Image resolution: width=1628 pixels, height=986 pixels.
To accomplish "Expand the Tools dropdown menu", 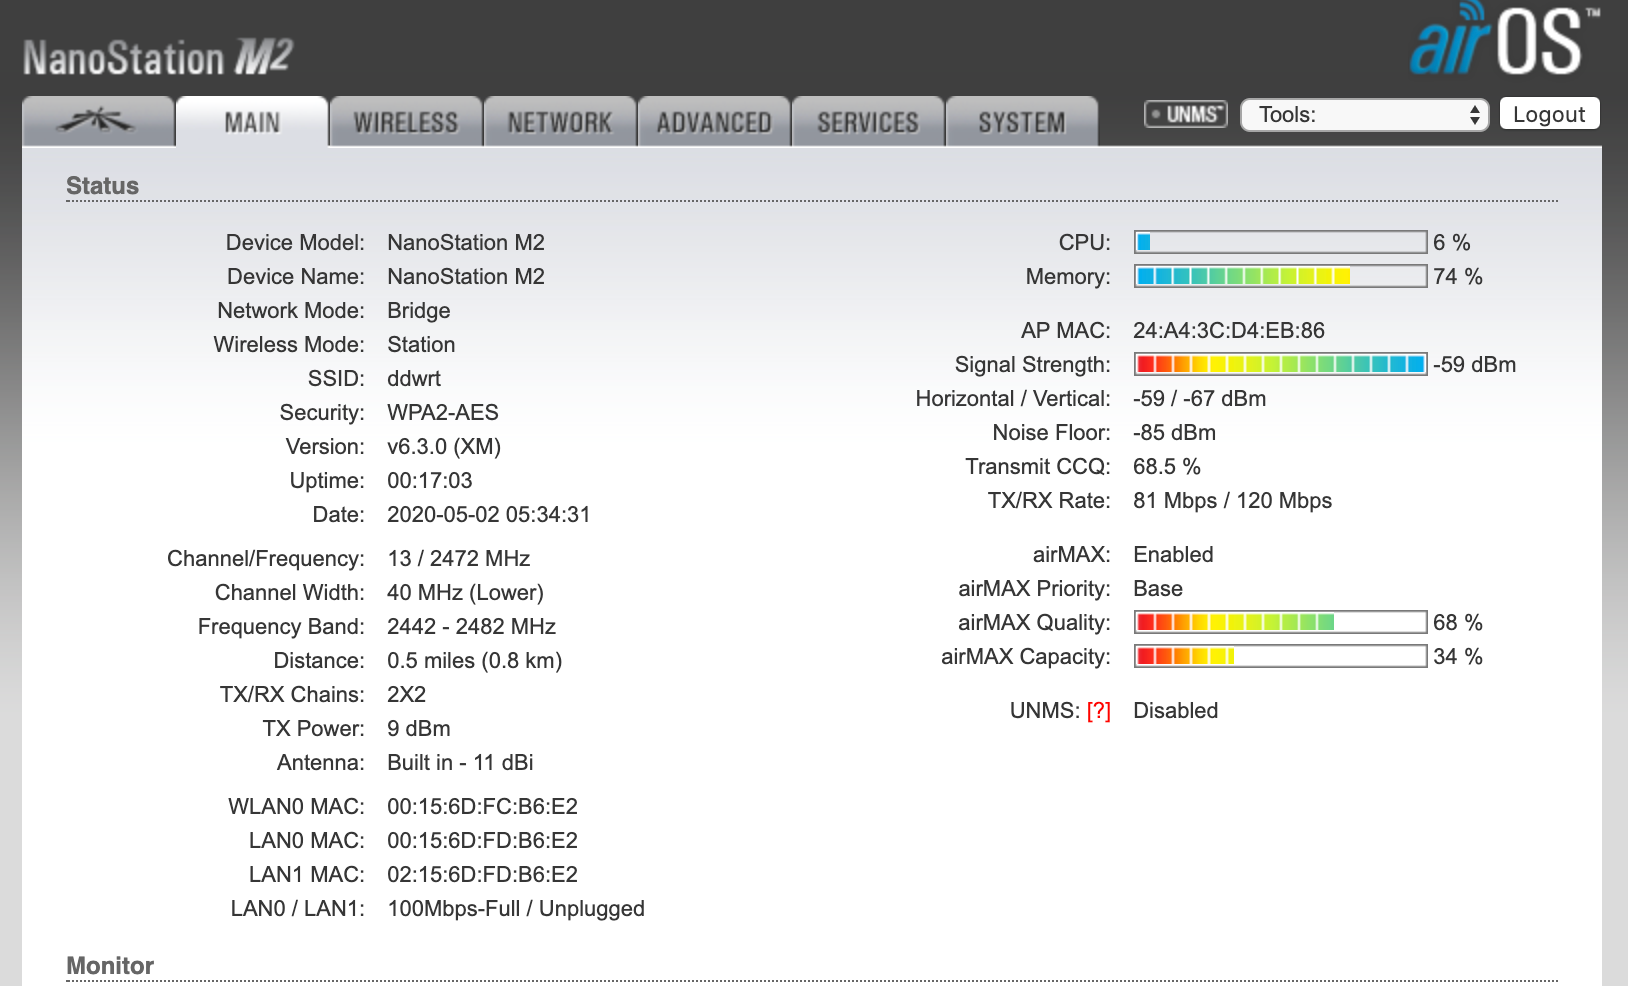I will [1364, 115].
